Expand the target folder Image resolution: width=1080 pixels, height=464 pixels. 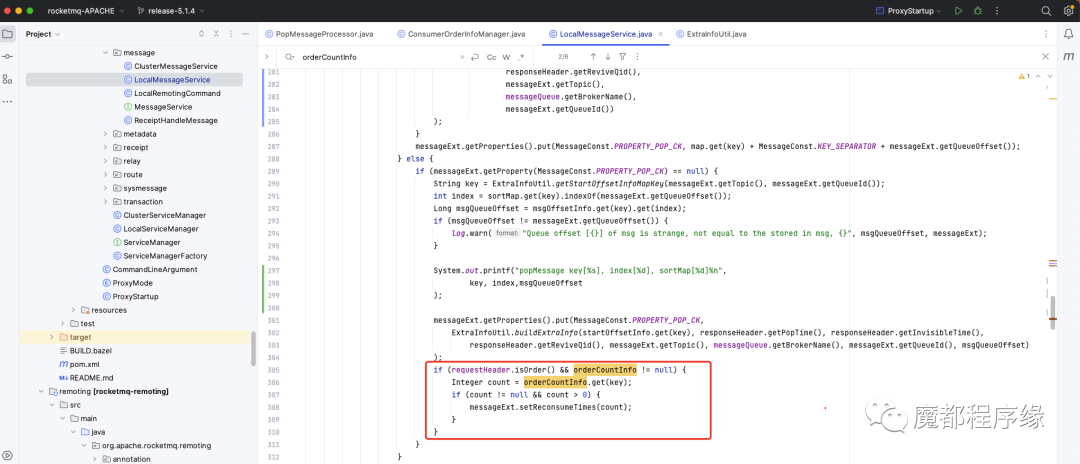pos(51,337)
